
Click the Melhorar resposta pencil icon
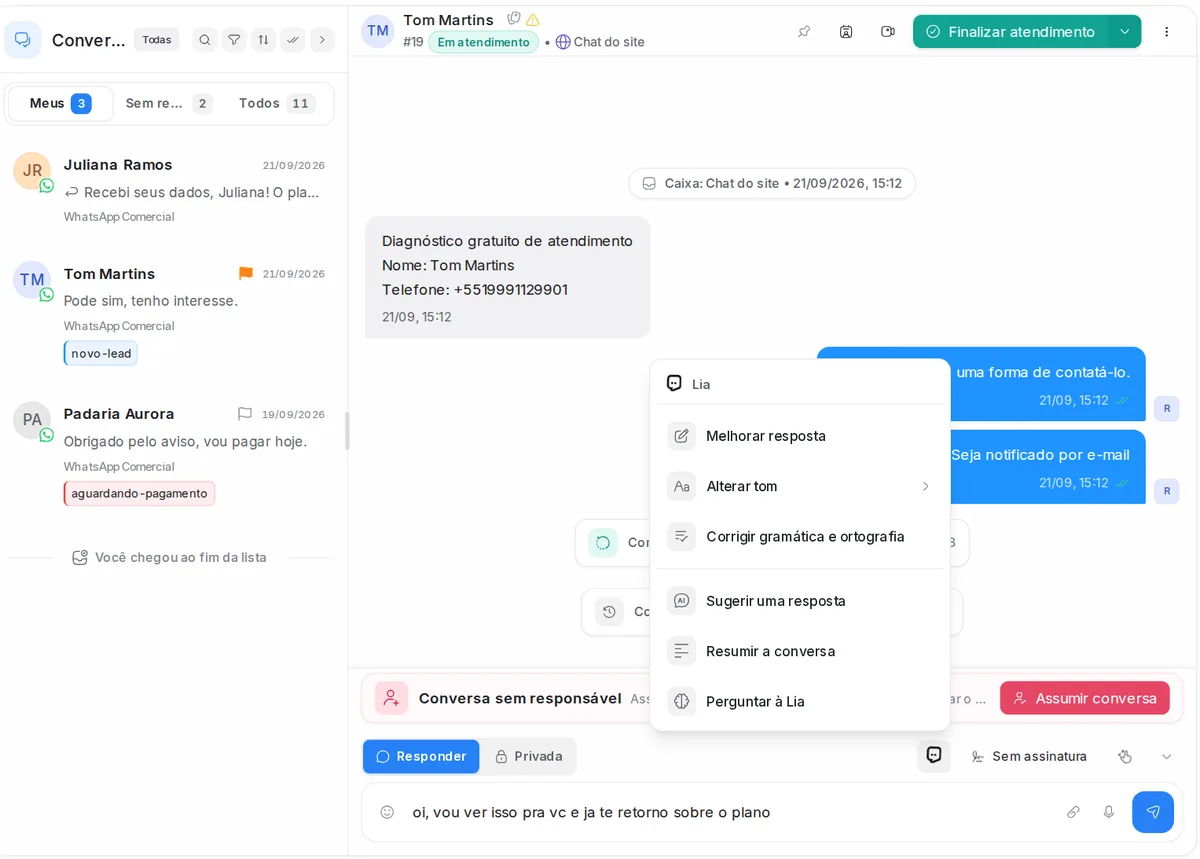coord(681,436)
